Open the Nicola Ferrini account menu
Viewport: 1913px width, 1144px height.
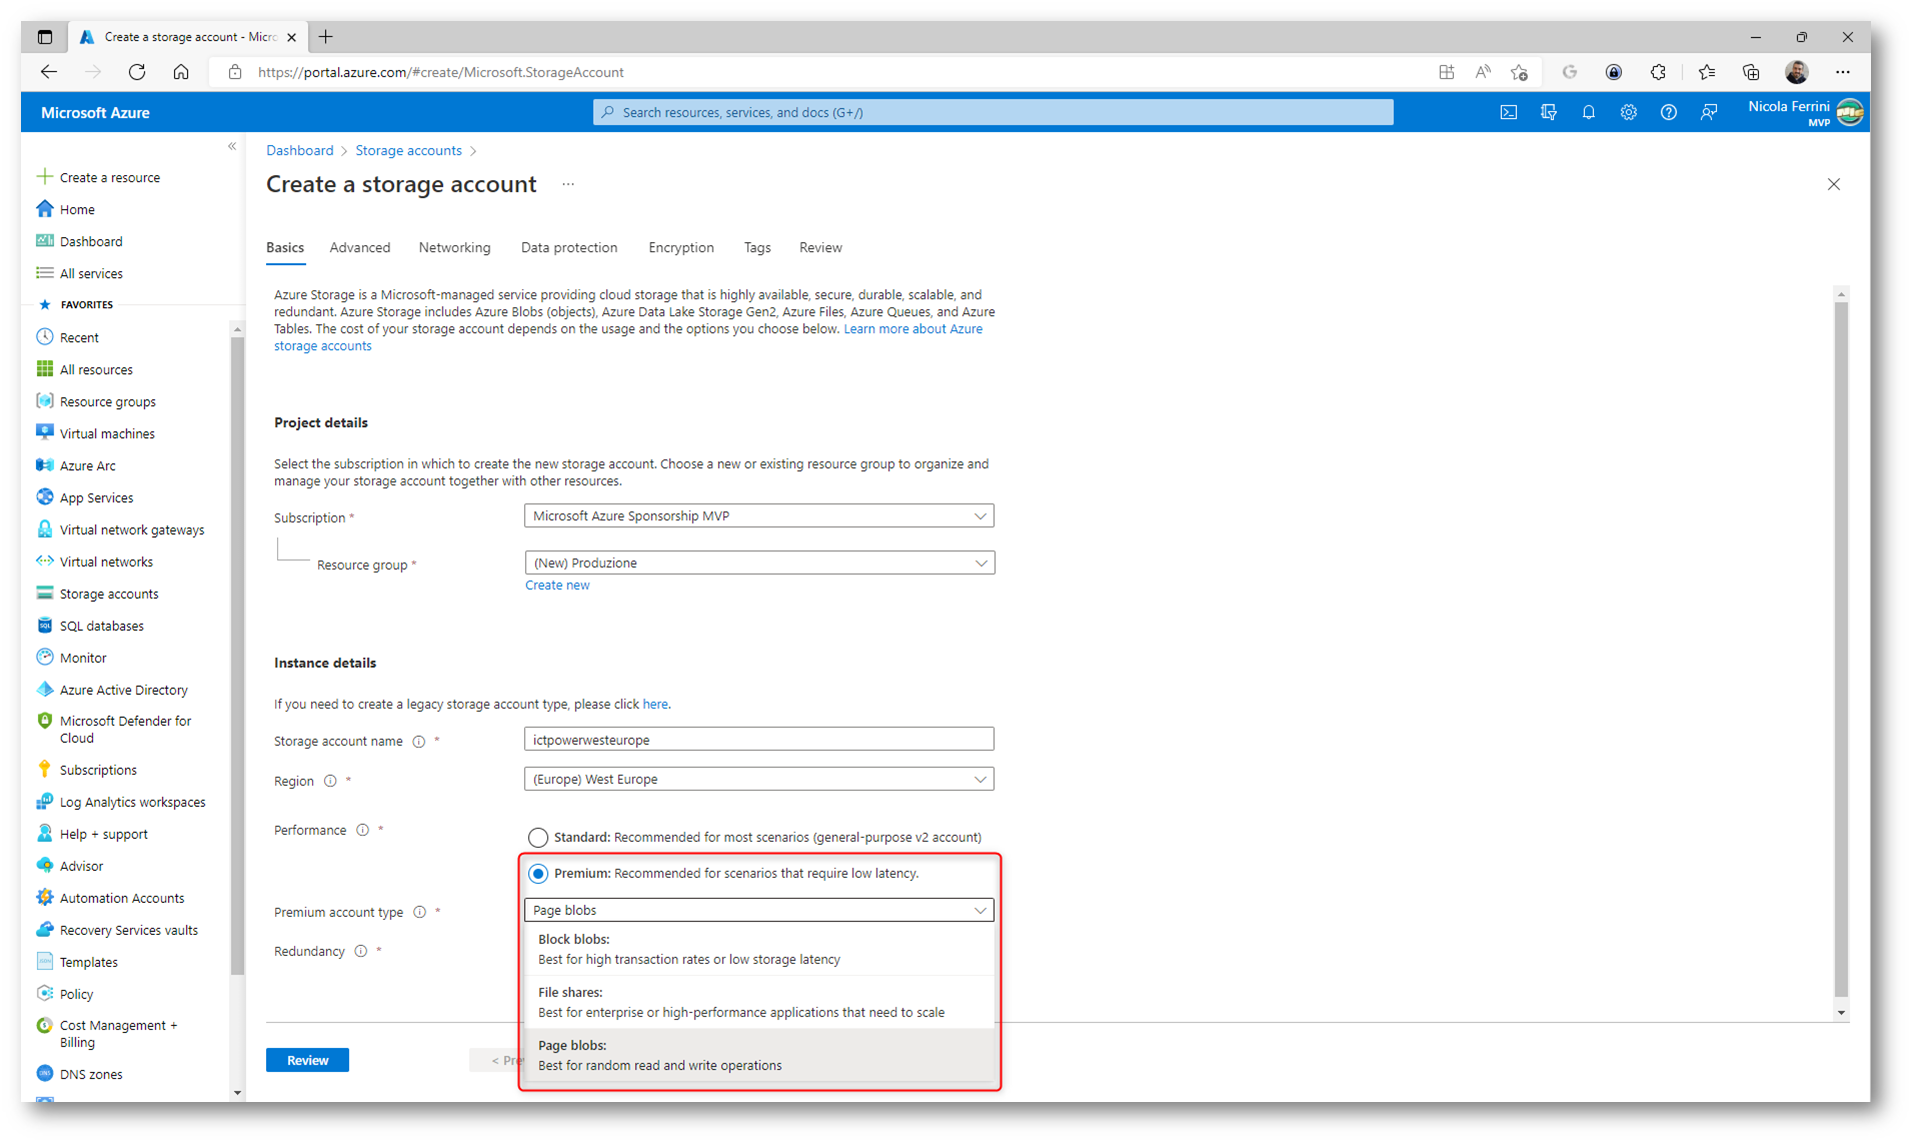point(1806,112)
